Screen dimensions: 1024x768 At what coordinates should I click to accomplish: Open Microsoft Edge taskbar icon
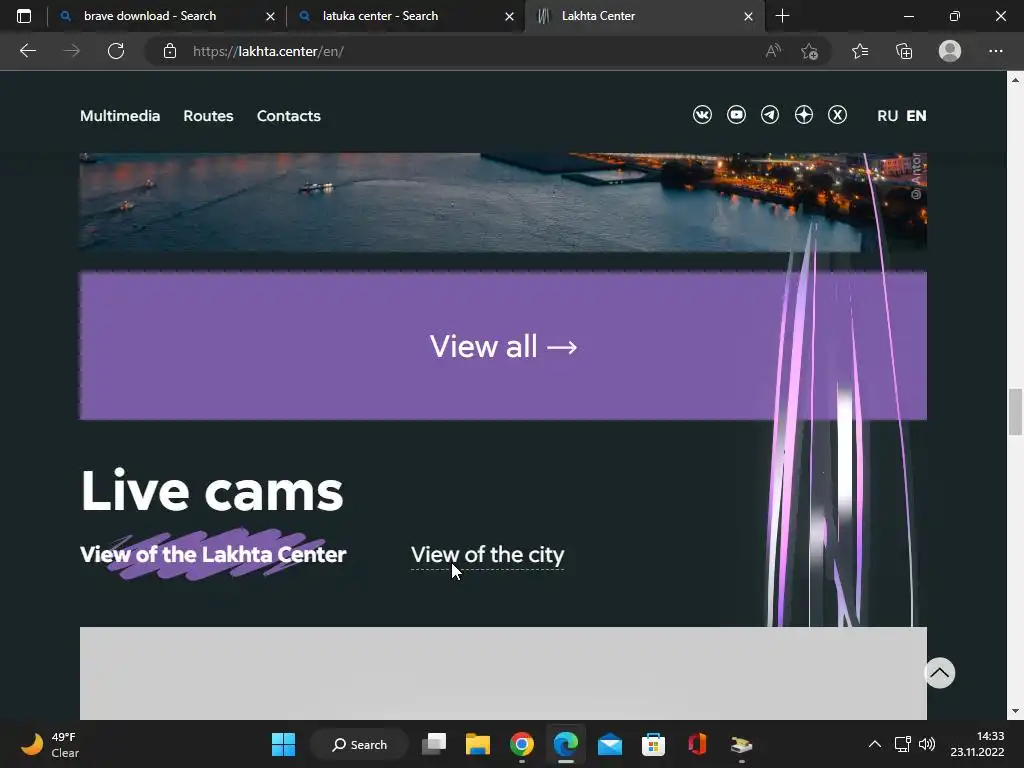coord(566,744)
